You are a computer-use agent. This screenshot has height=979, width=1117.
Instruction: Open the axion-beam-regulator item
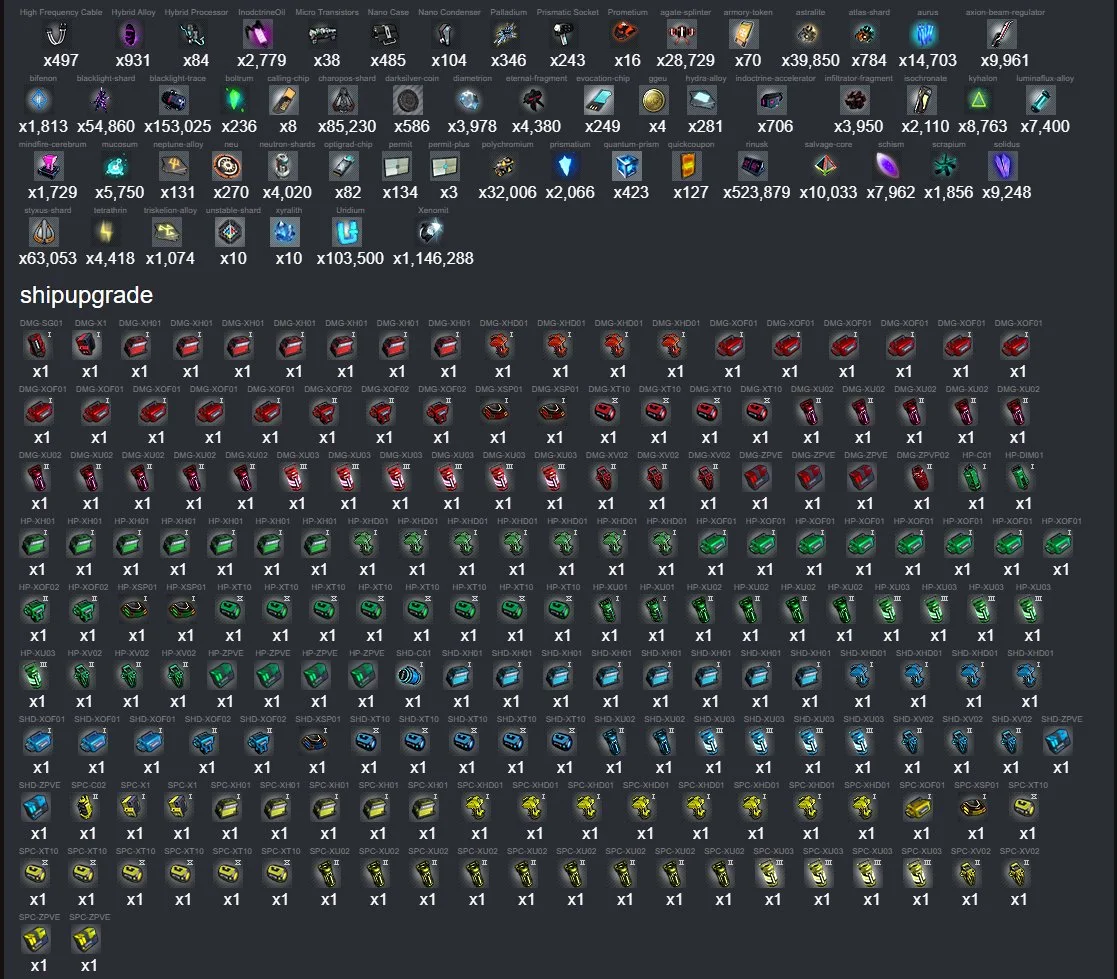1003,36
